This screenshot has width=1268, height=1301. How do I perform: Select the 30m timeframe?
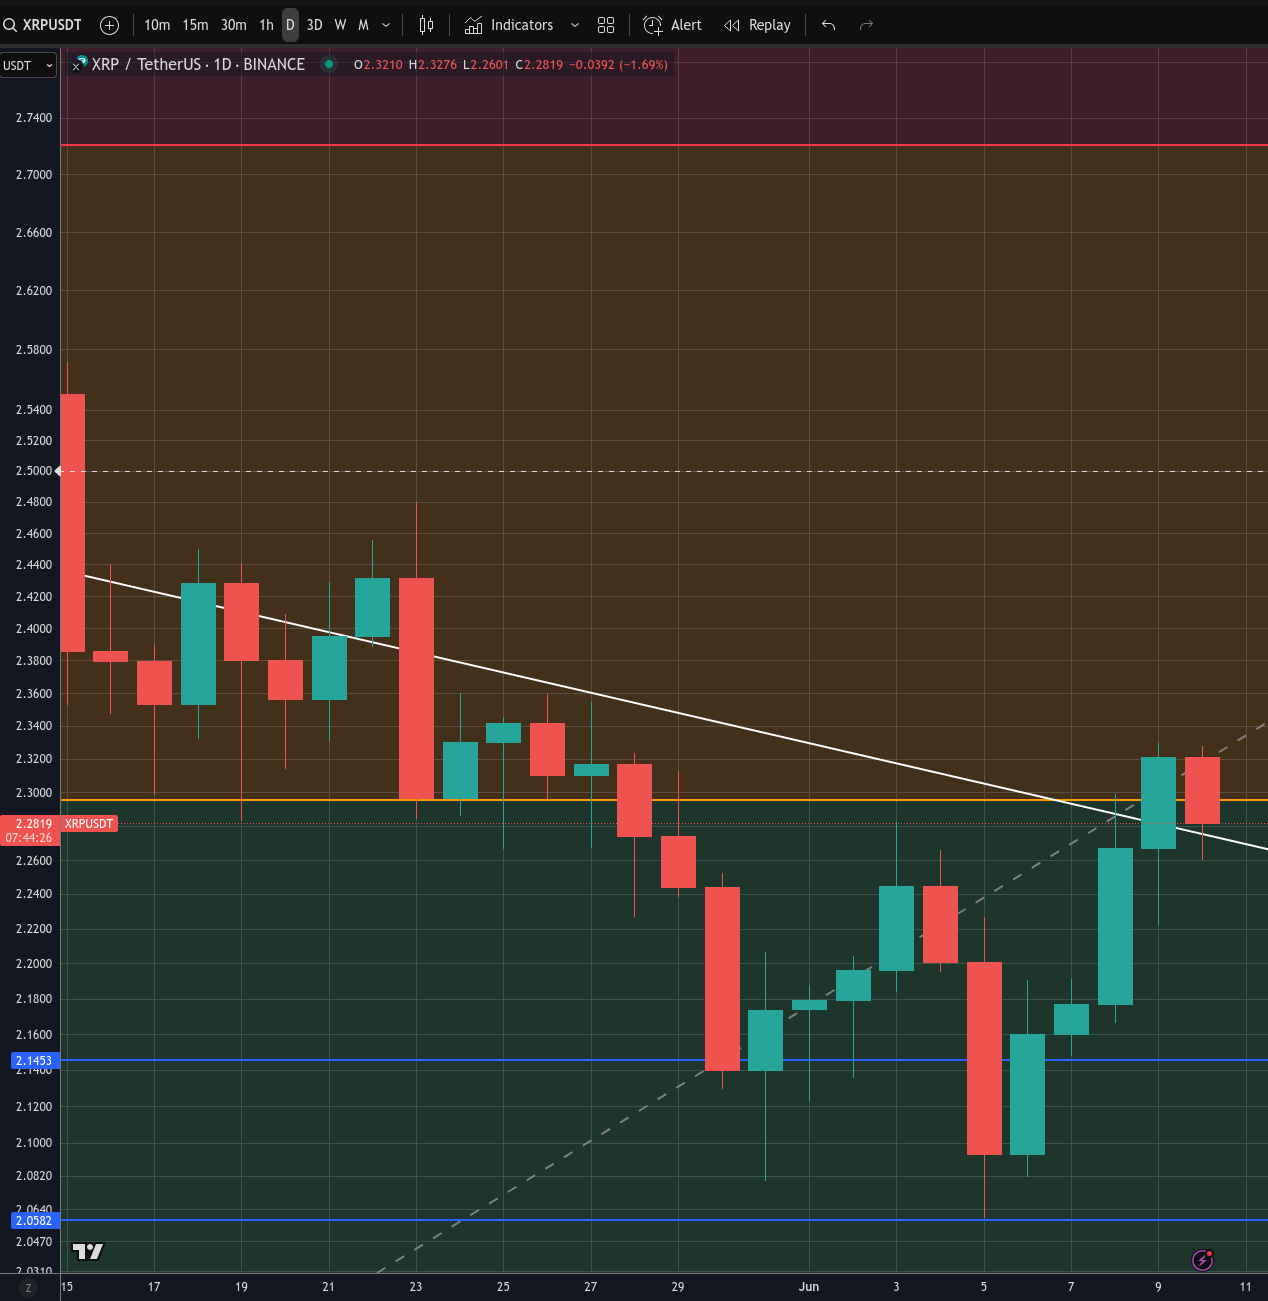234,25
